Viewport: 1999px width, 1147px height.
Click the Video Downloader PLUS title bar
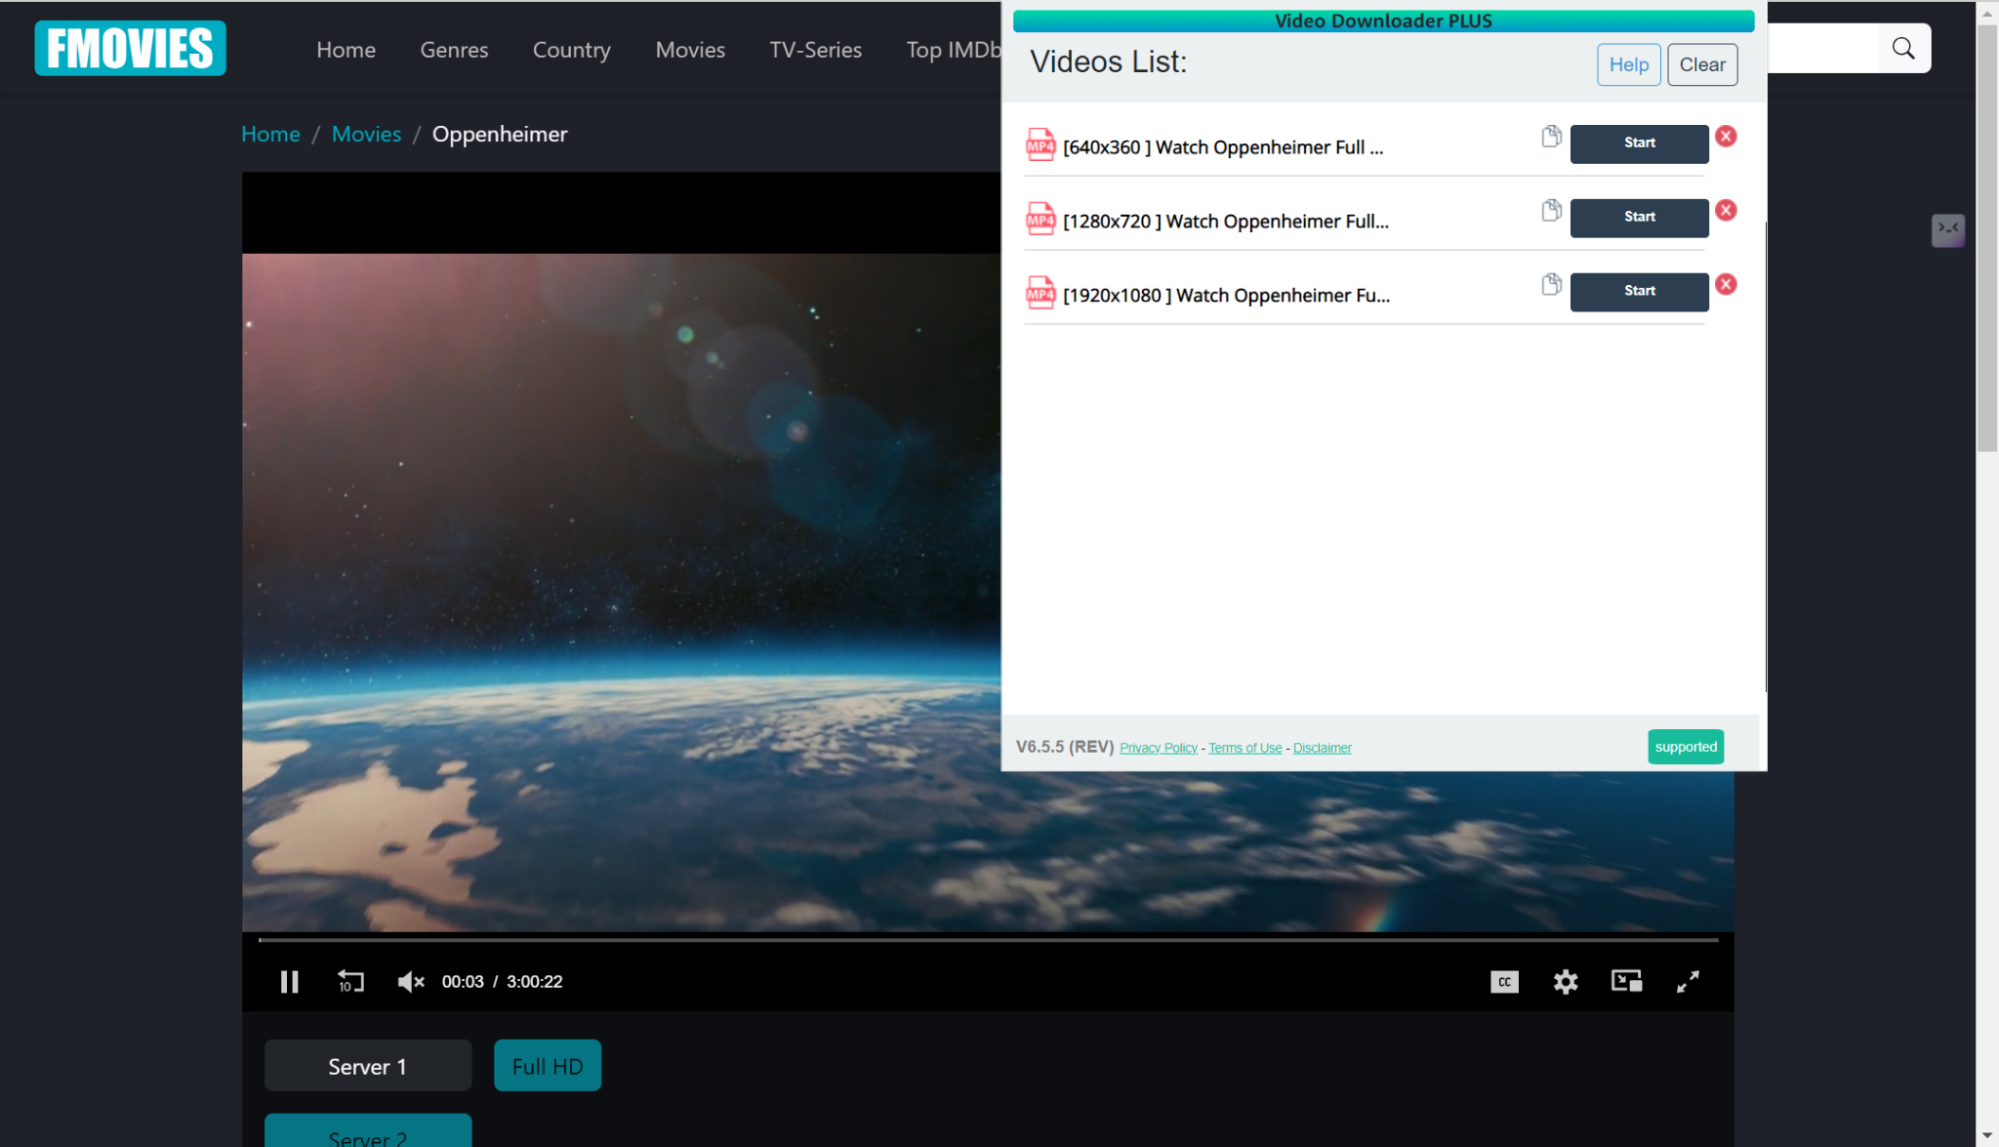pos(1383,21)
